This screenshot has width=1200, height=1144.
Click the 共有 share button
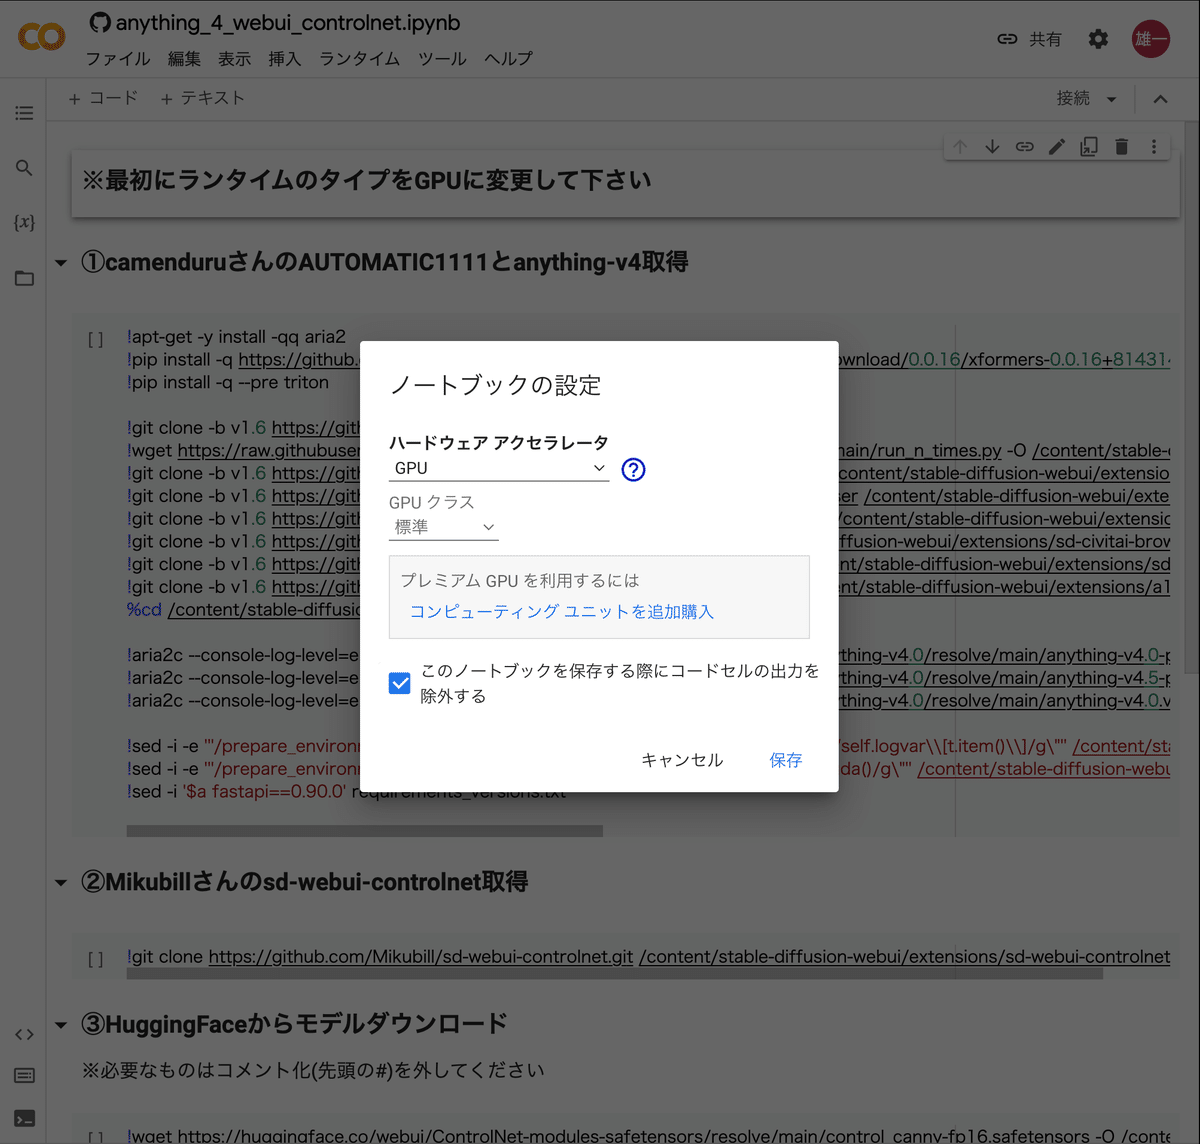[1029, 39]
